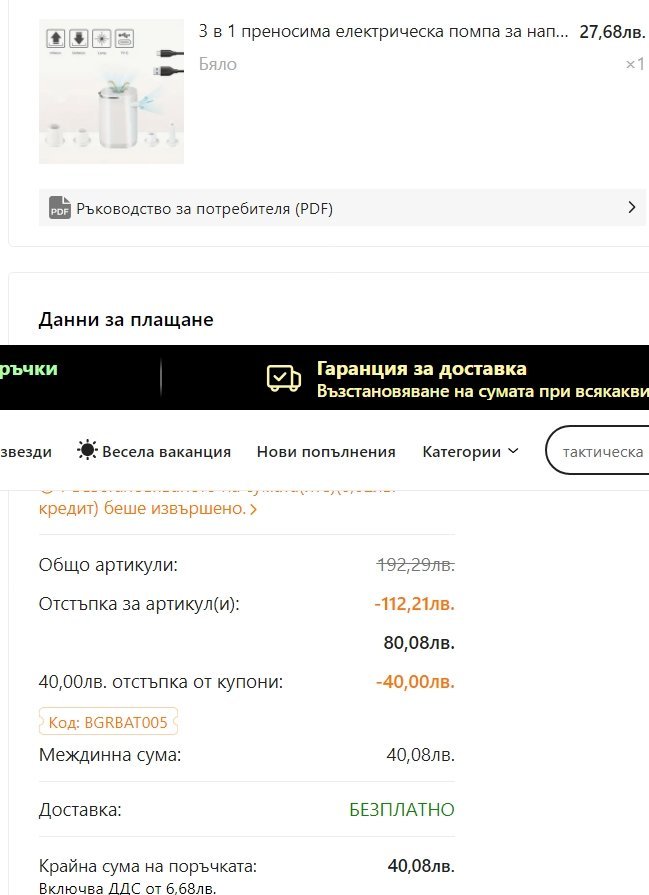Click the БЕЗПЛАТНО delivery label
The height and width of the screenshot is (895, 649).
401,809
